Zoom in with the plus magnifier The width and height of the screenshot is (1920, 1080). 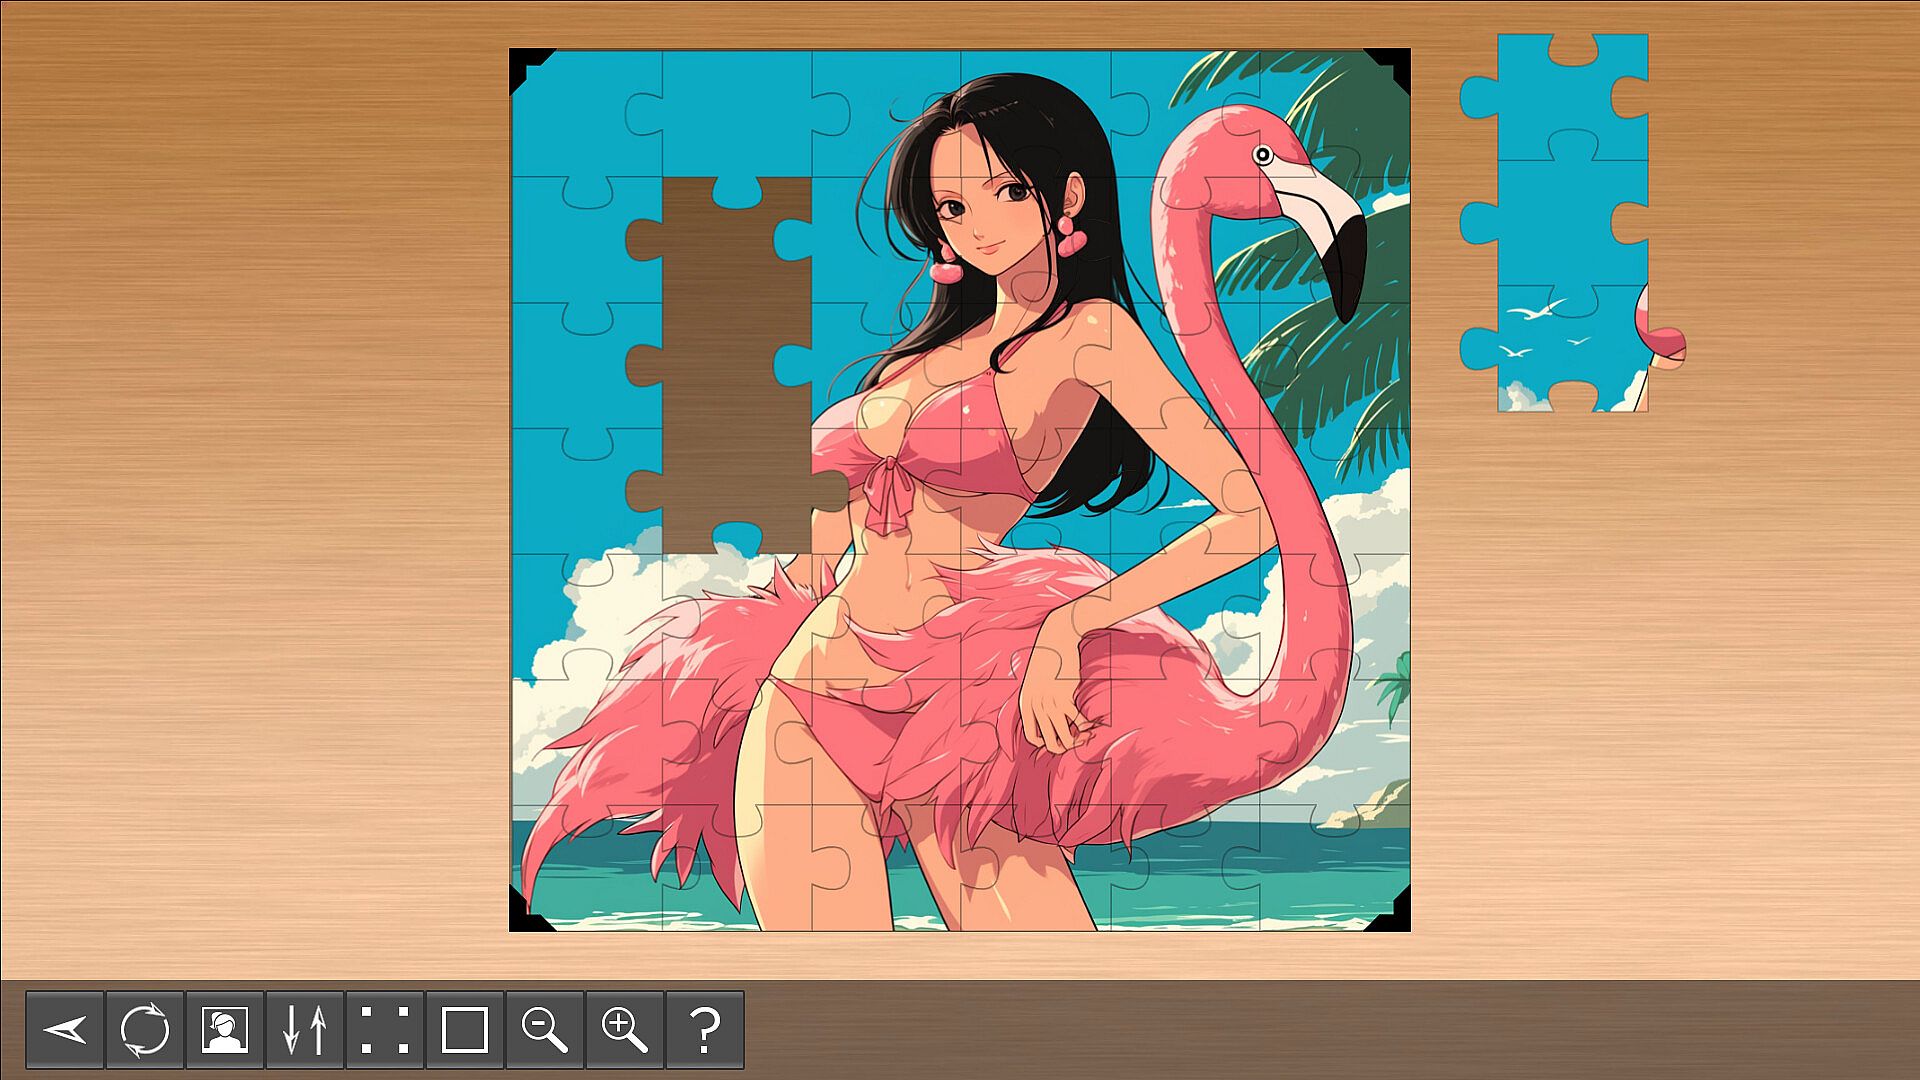625,1029
